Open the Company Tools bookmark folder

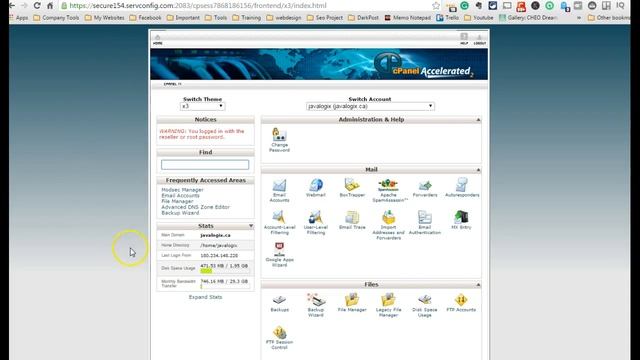[57, 18]
